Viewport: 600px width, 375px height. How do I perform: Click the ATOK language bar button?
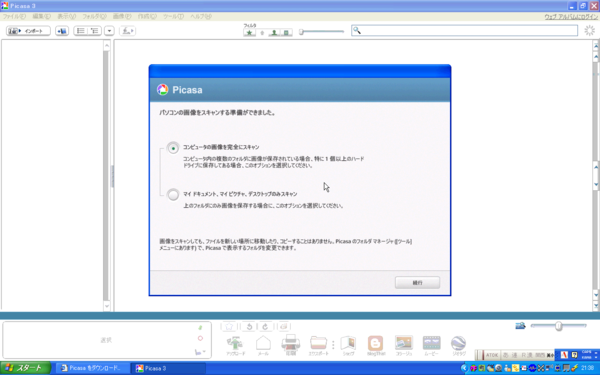(492, 355)
